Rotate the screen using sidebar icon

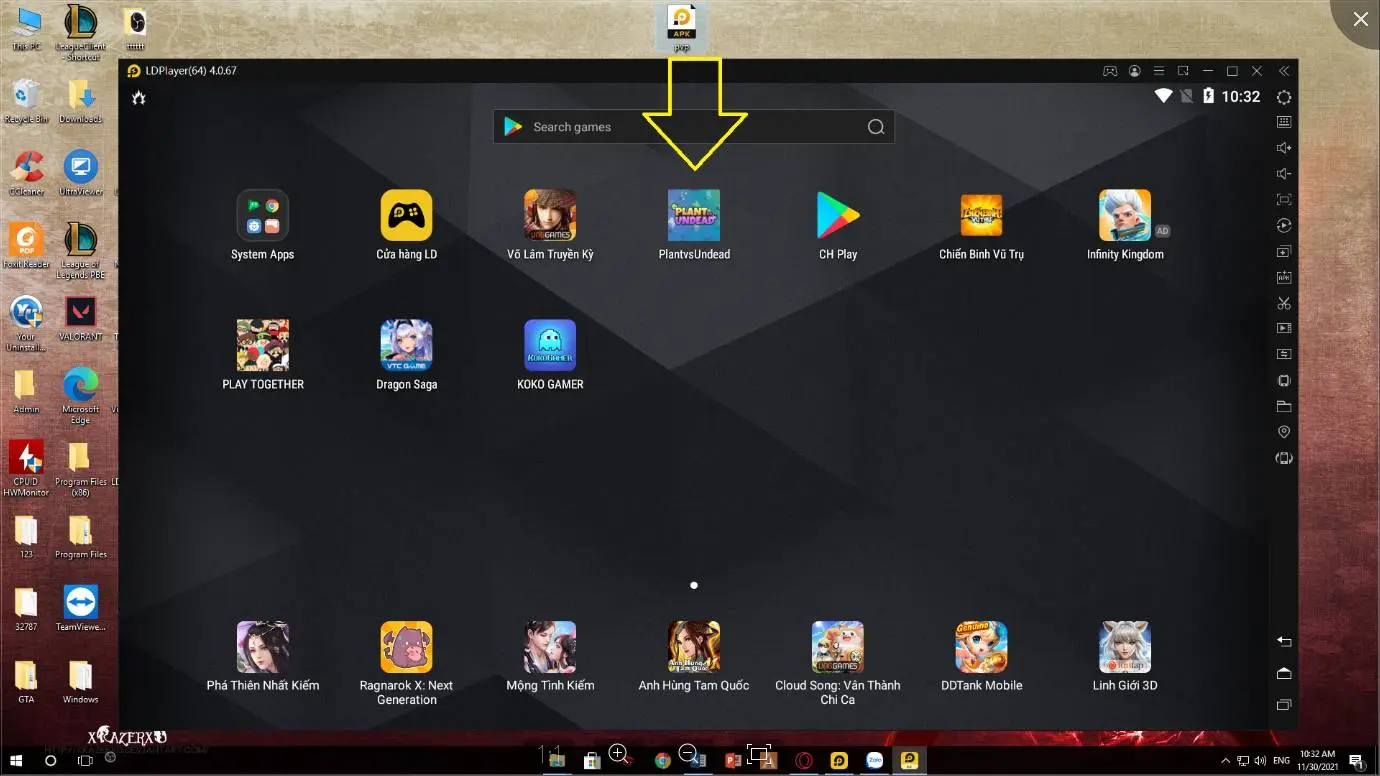[x=1284, y=458]
